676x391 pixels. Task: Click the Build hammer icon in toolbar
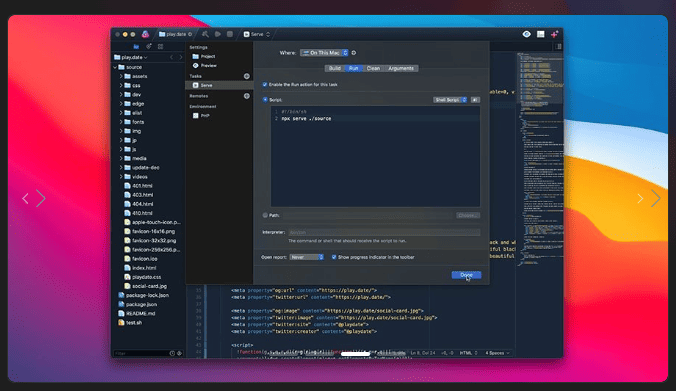[205, 34]
